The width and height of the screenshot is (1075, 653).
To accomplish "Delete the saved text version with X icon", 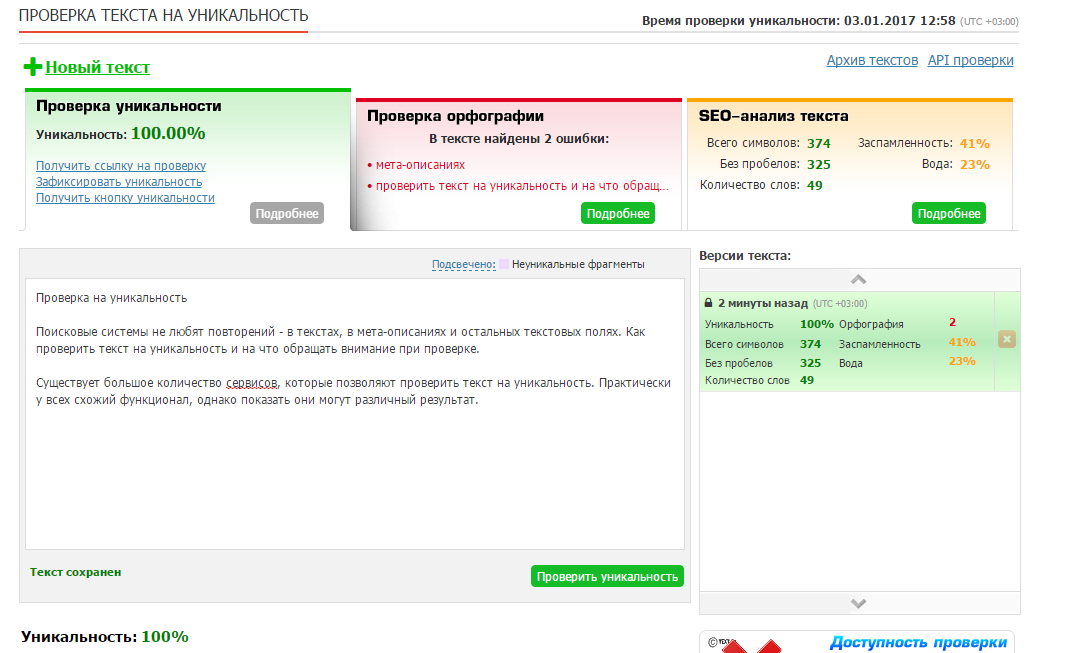I will pyautogui.click(x=1007, y=340).
